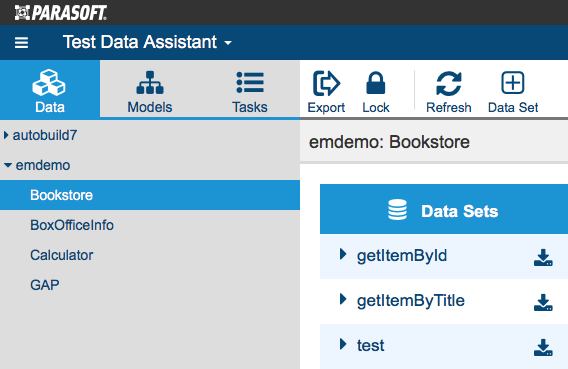Switch to the Models tab
Viewport: 568px width, 369px height.
(x=150, y=92)
